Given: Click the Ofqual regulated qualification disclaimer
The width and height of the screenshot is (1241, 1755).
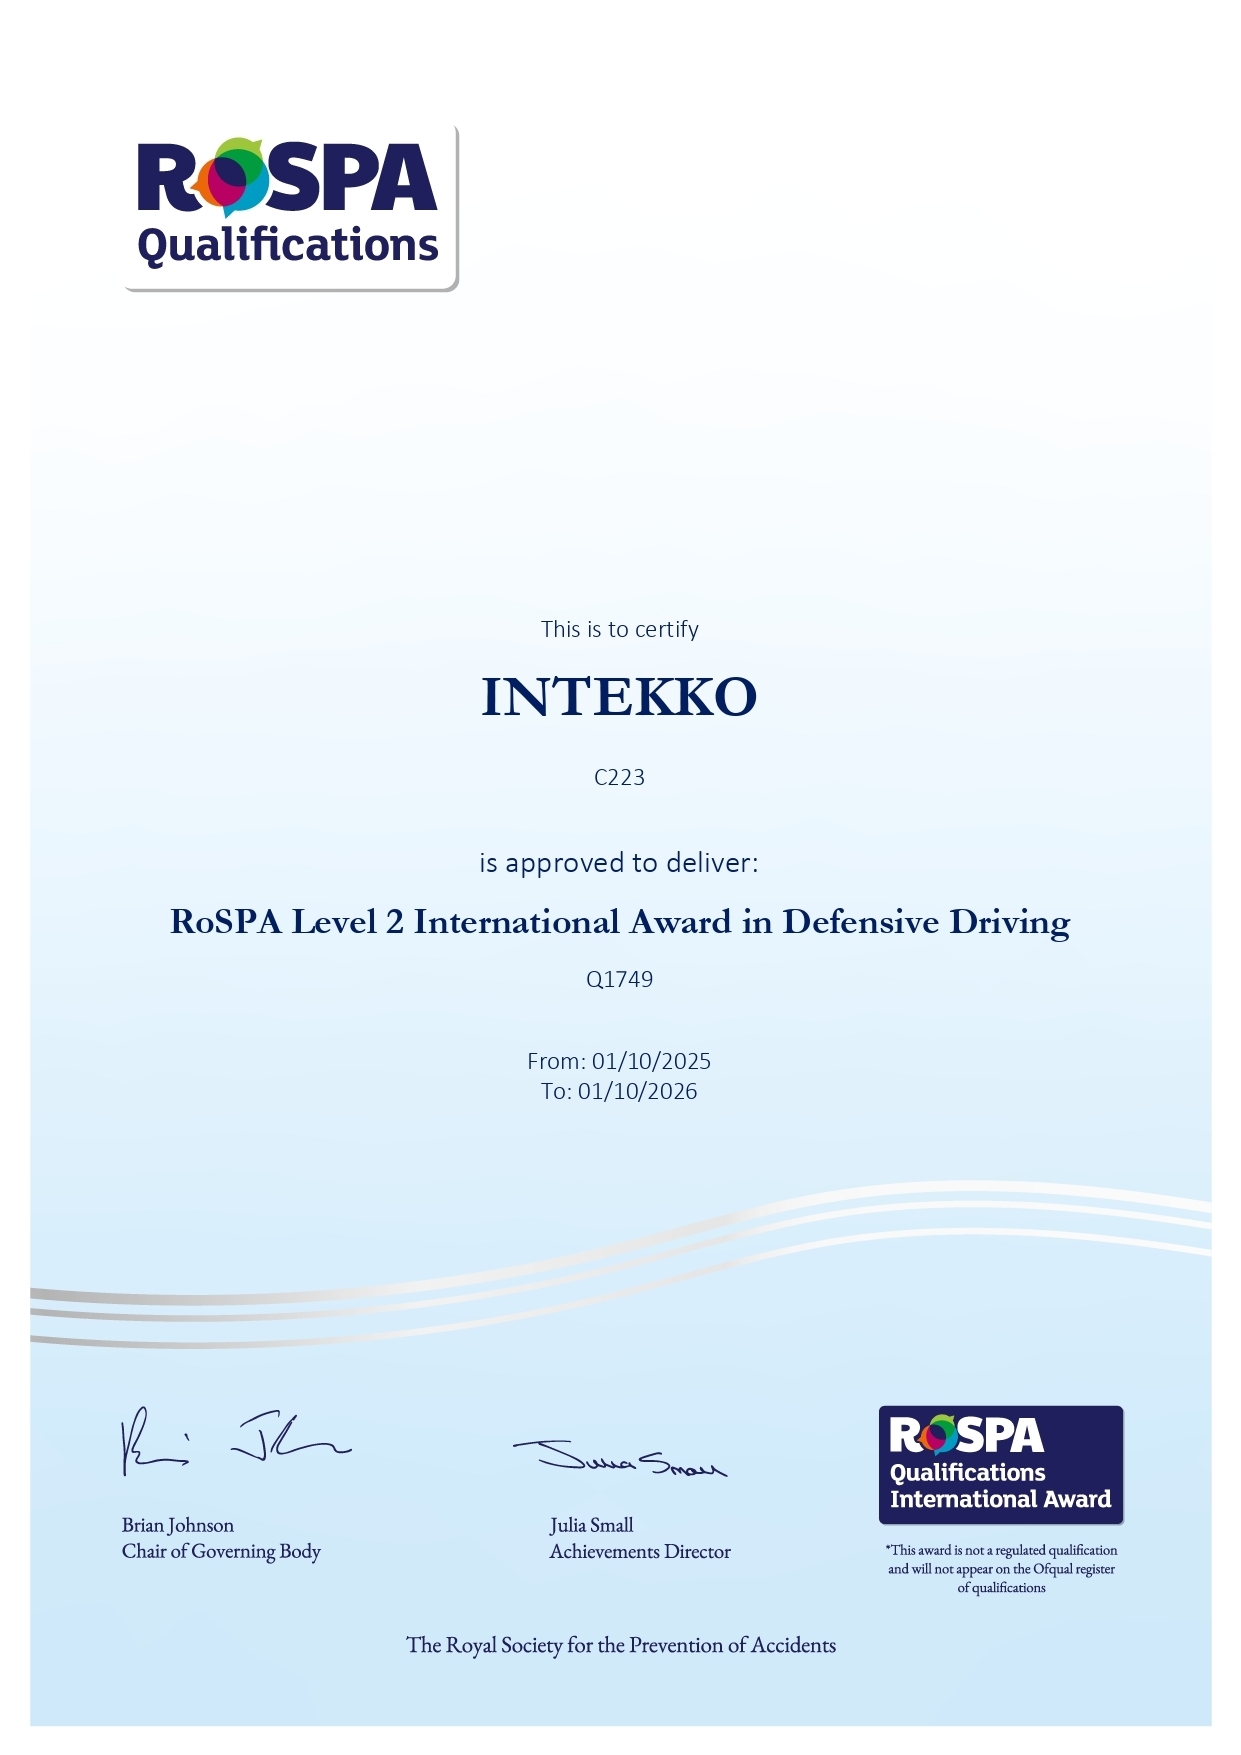Looking at the screenshot, I should tap(1001, 1568).
